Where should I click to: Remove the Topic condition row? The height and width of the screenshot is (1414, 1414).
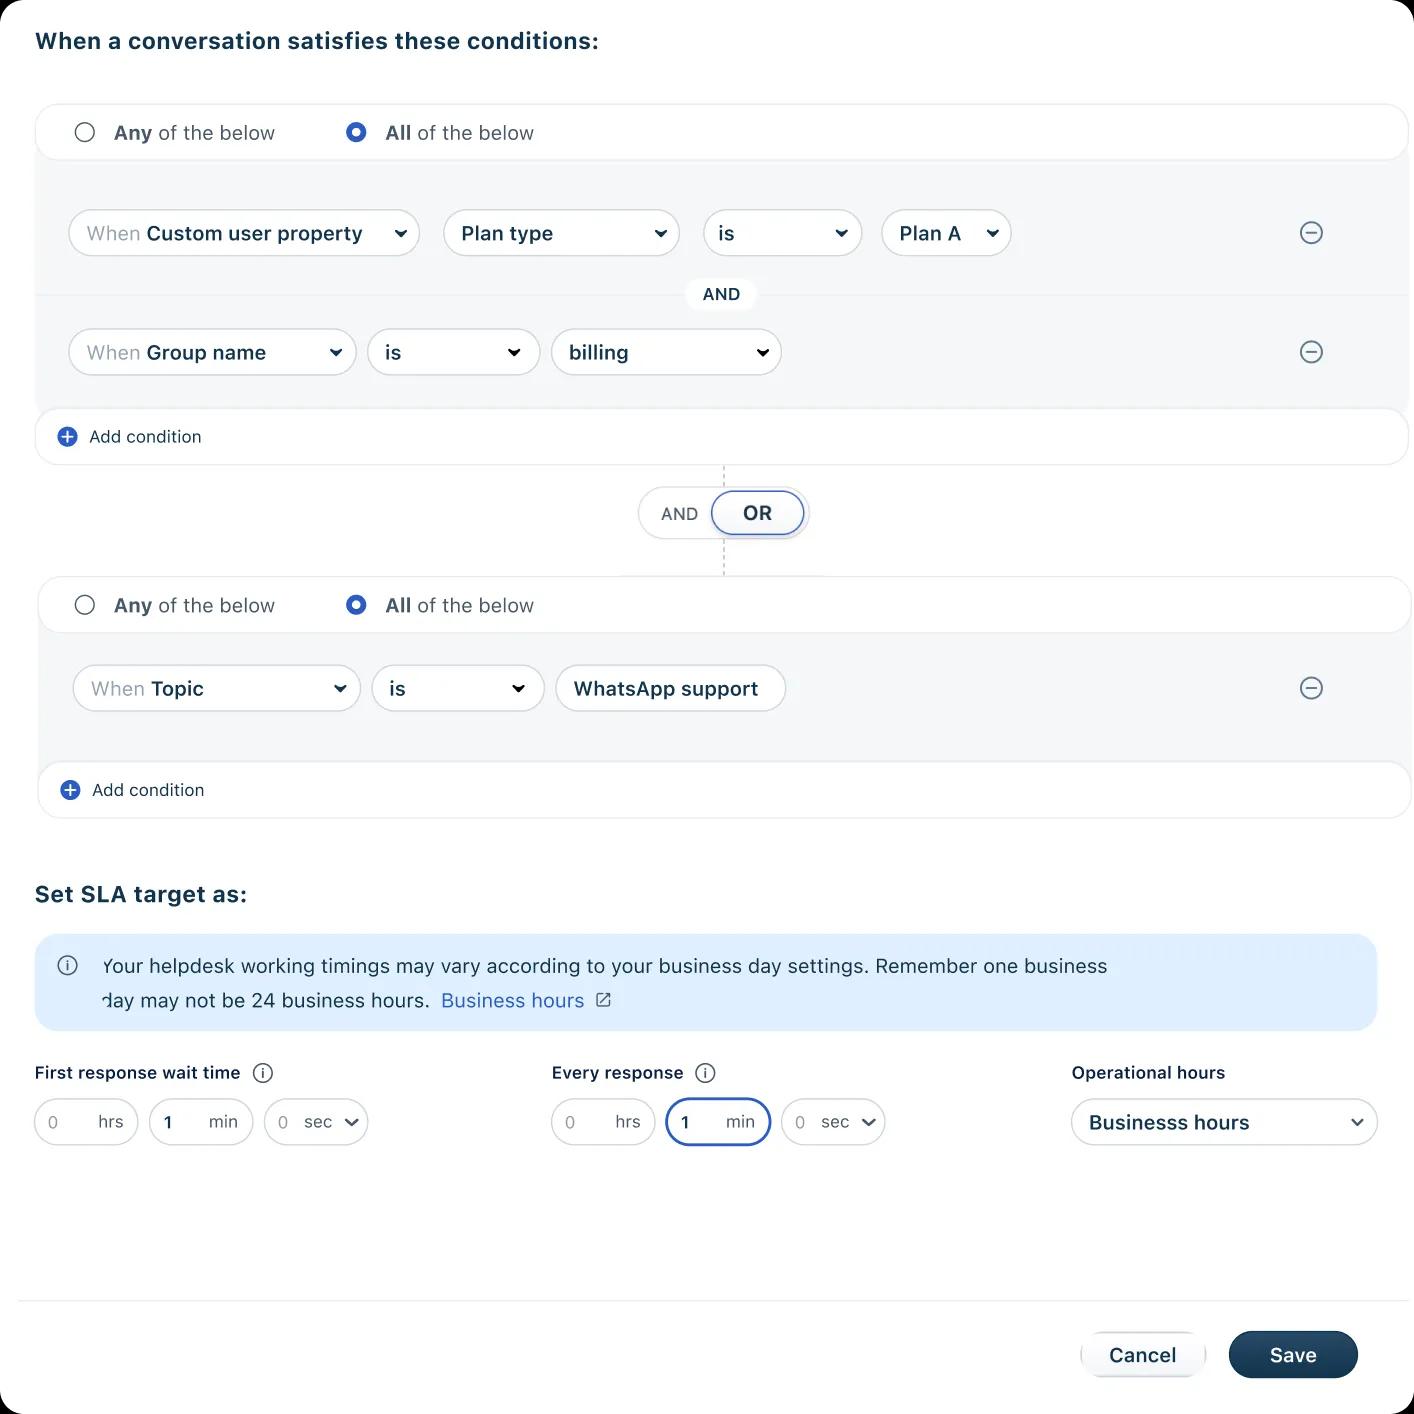pyautogui.click(x=1311, y=688)
